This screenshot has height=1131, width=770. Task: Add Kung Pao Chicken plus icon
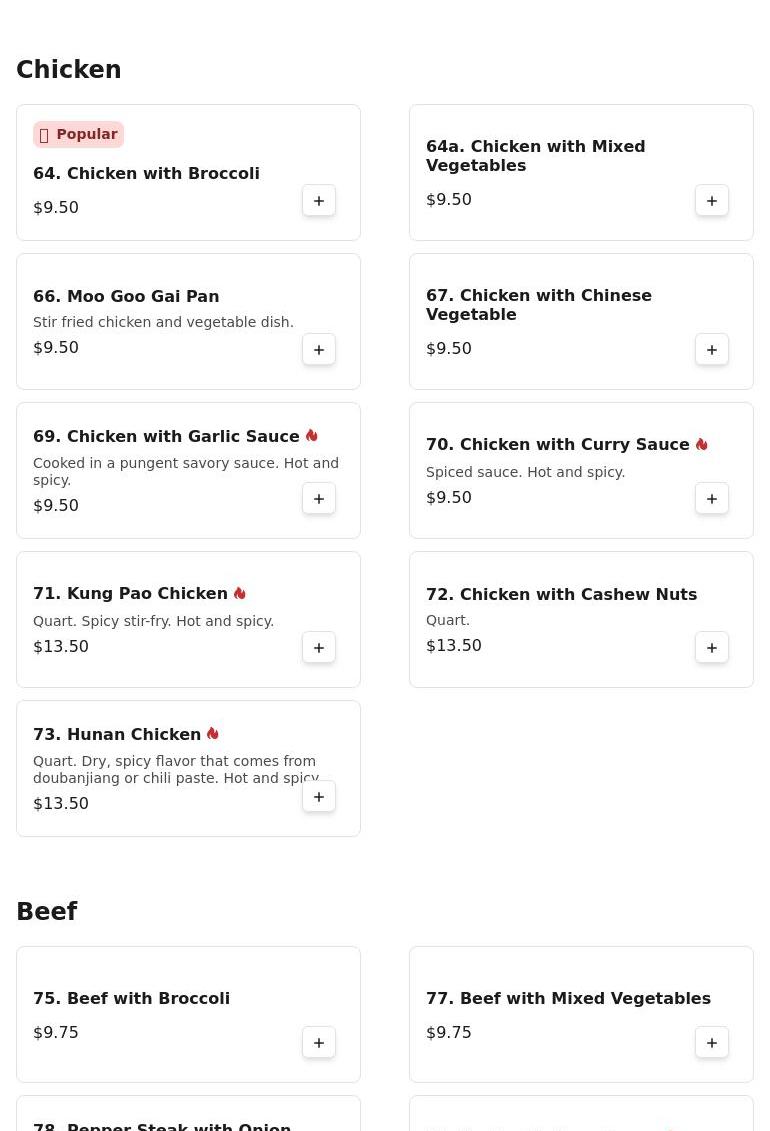click(x=319, y=648)
